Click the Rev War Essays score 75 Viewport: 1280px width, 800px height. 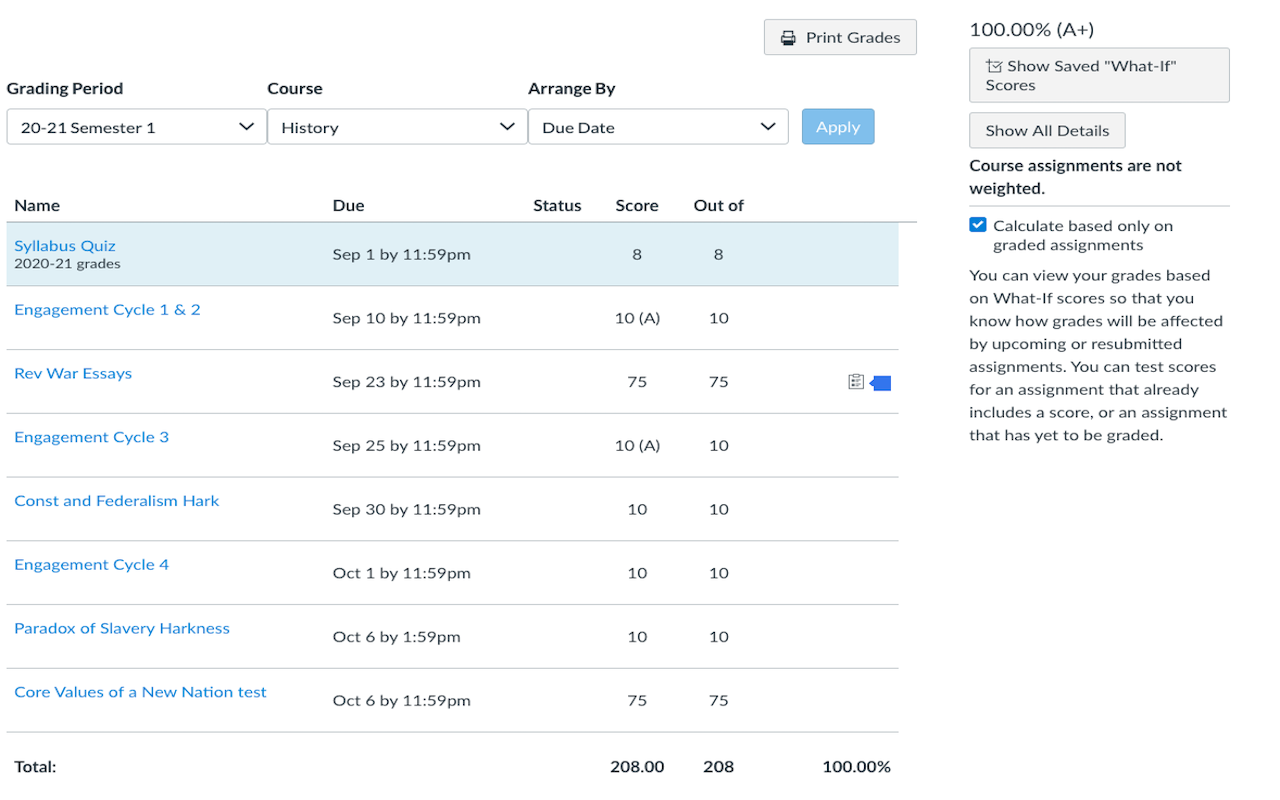[637, 382]
